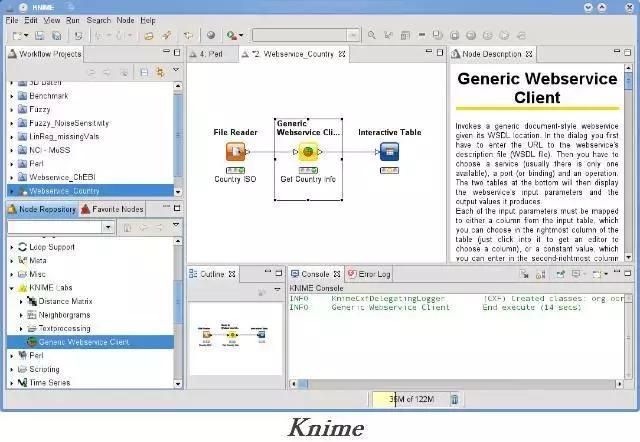Image resolution: width=640 pixels, height=442 pixels.
Task: Click the execute-all green run icon
Action: (x=231, y=36)
